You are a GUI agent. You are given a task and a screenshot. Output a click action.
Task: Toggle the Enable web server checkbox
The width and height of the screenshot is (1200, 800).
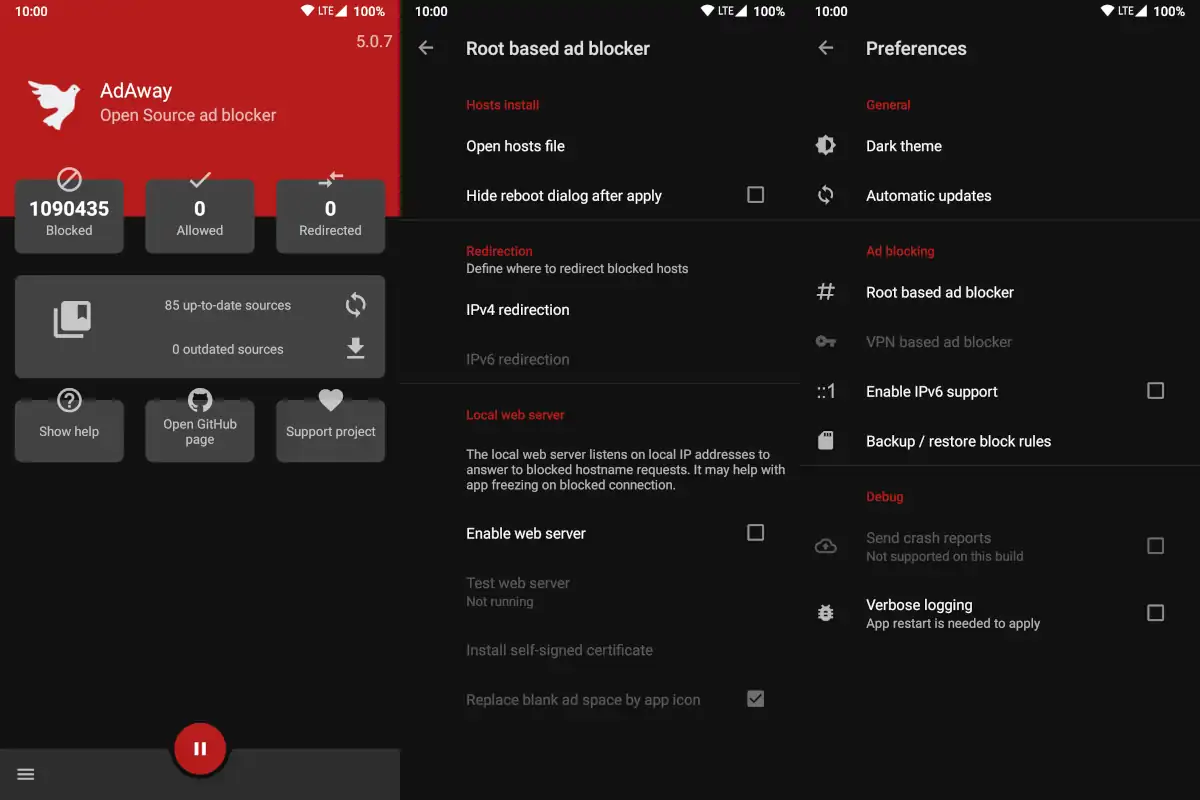(755, 533)
